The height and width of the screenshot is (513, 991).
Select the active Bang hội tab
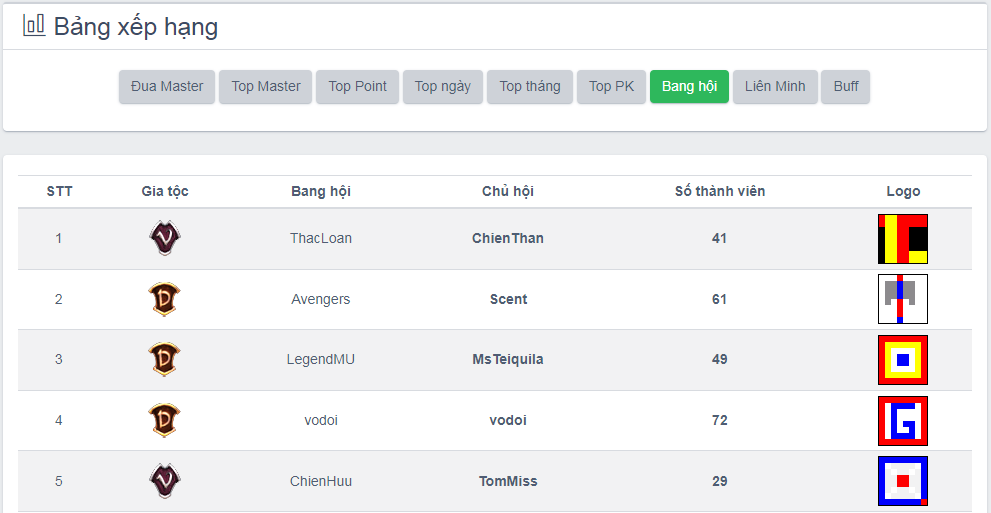689,86
